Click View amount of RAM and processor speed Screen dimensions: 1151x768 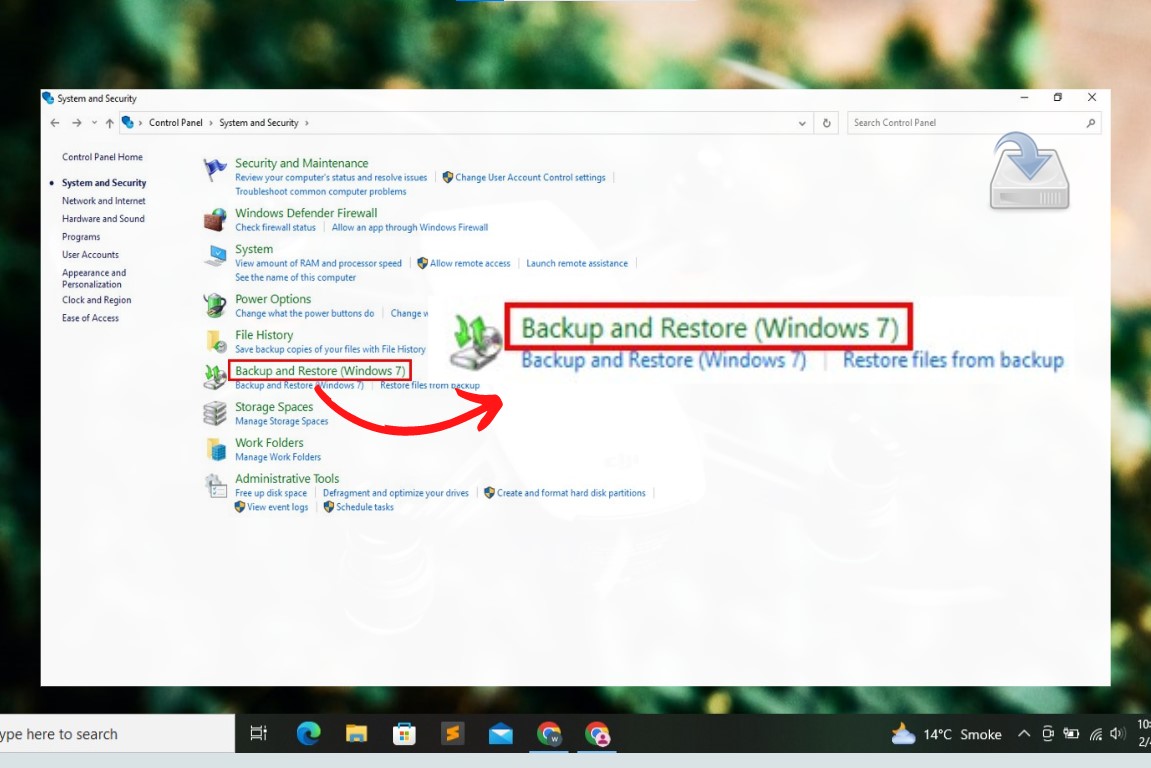318,264
